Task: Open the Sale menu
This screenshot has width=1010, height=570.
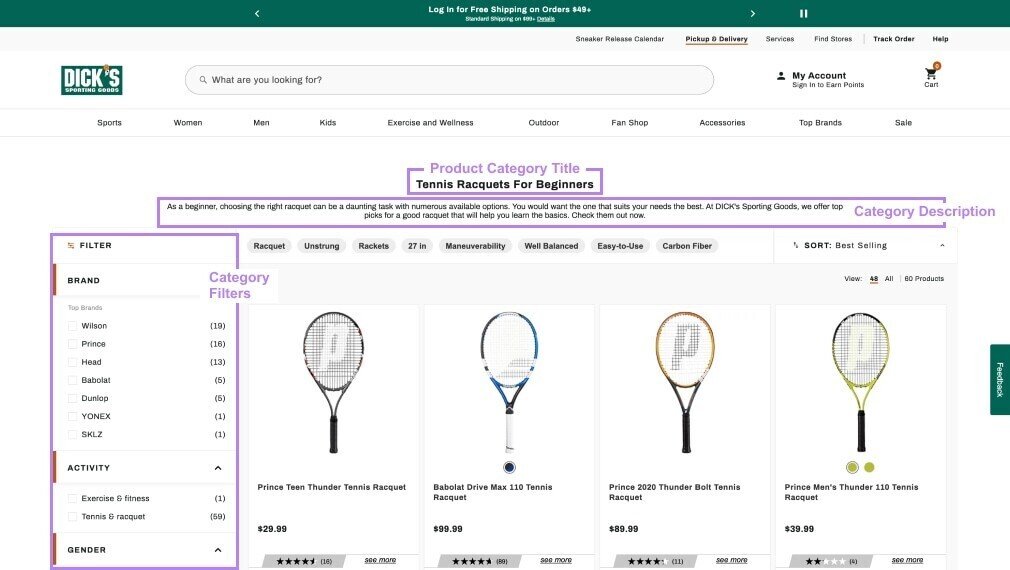Action: pos(903,122)
